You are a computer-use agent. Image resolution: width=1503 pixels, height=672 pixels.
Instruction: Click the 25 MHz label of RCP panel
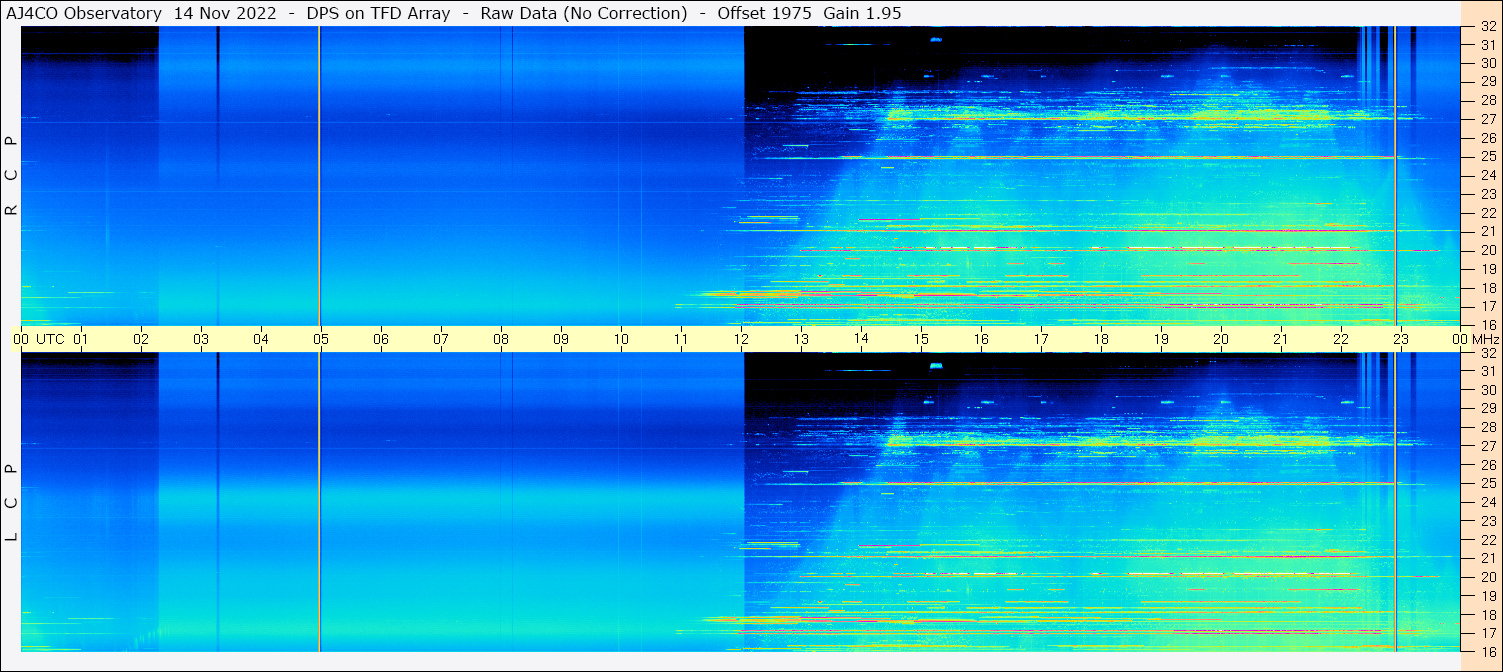pyautogui.click(x=1488, y=156)
